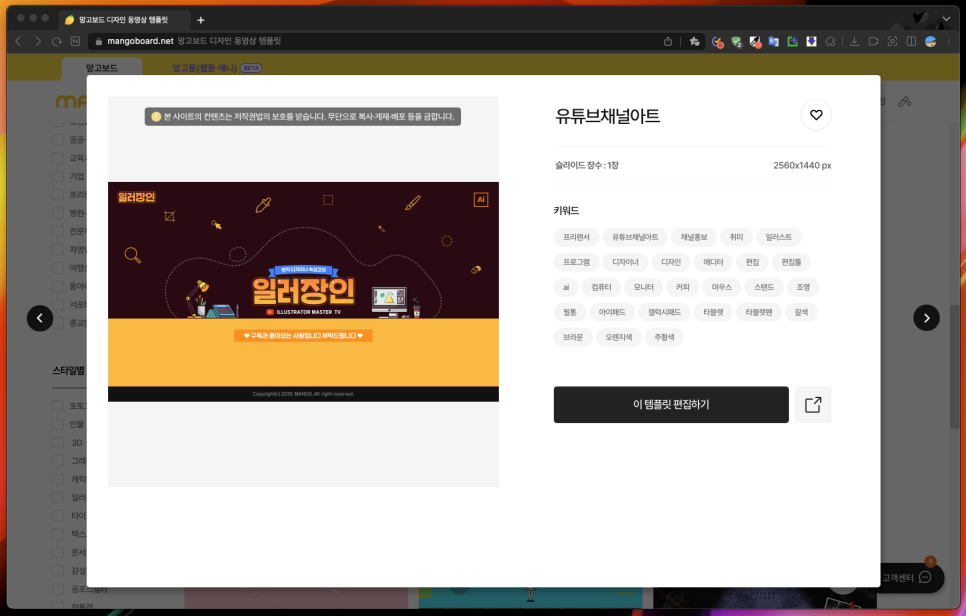The width and height of the screenshot is (966, 616).
Task: Select the 스탠드 keyword tag
Action: (x=764, y=287)
